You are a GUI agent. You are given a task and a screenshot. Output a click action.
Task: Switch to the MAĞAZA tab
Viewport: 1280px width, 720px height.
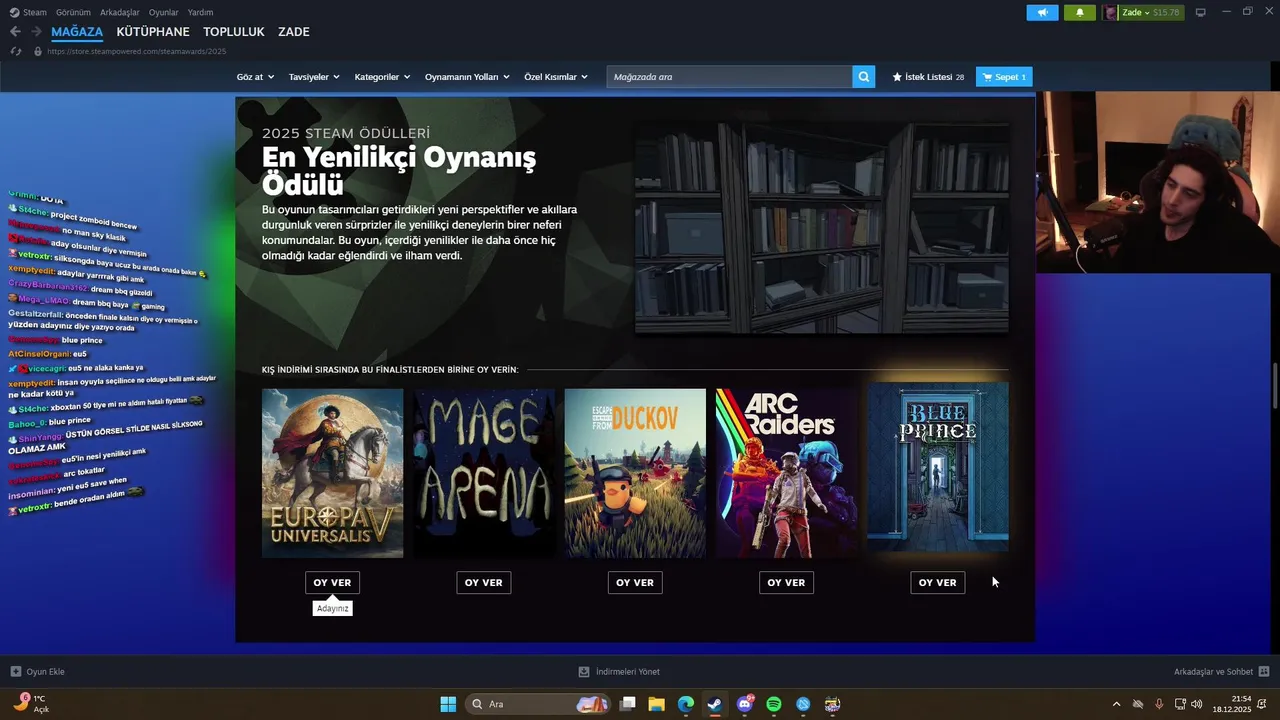(77, 32)
